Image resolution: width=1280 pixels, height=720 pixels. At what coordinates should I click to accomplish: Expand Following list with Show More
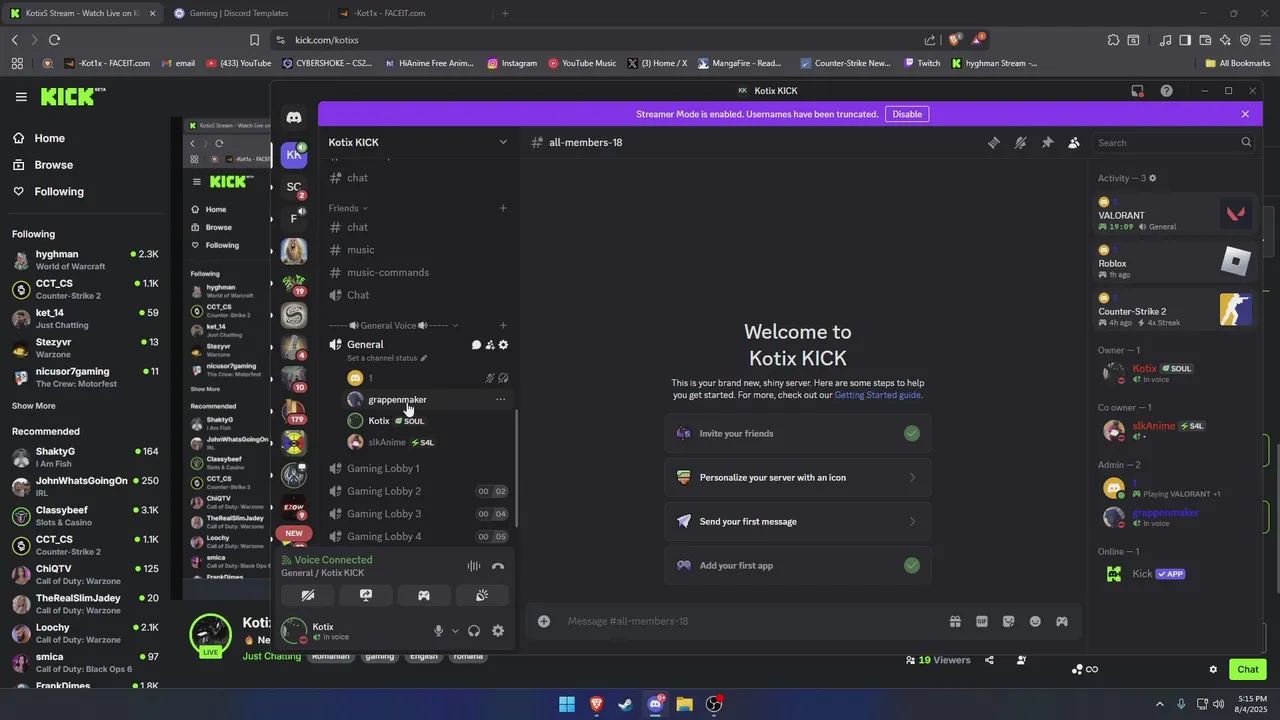34,406
